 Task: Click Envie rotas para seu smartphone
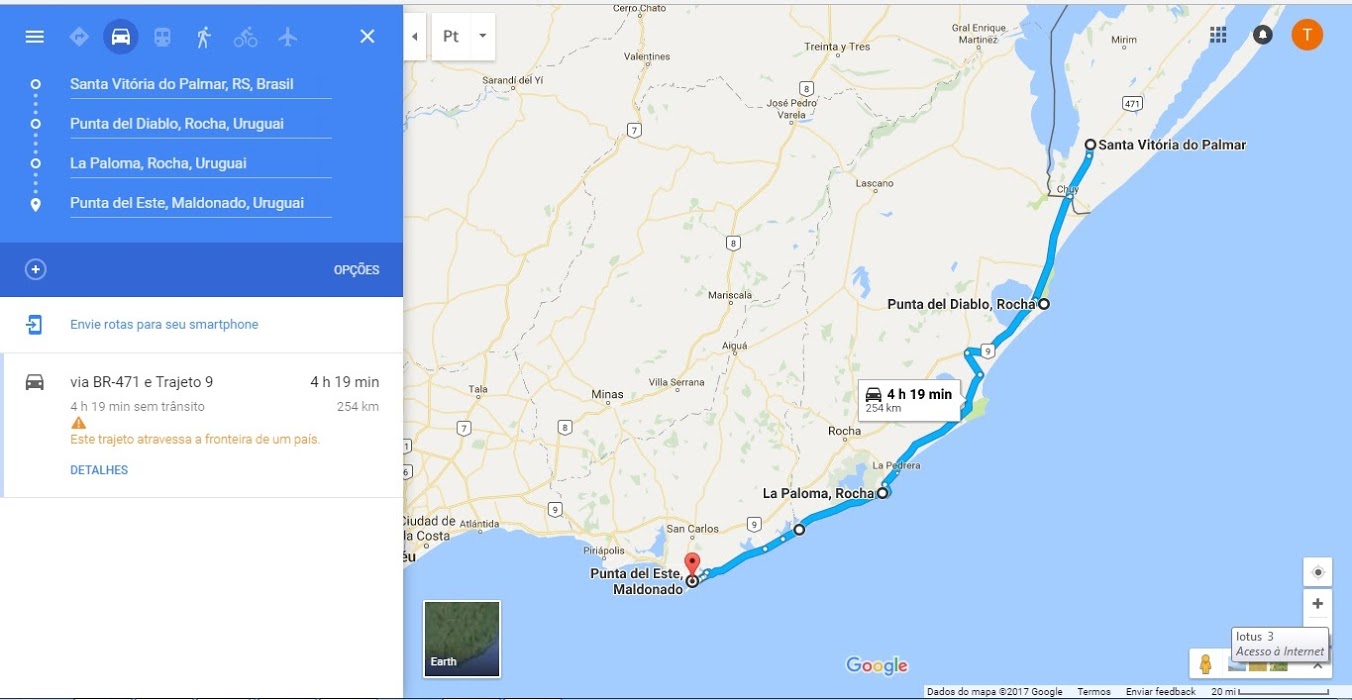[x=164, y=325]
